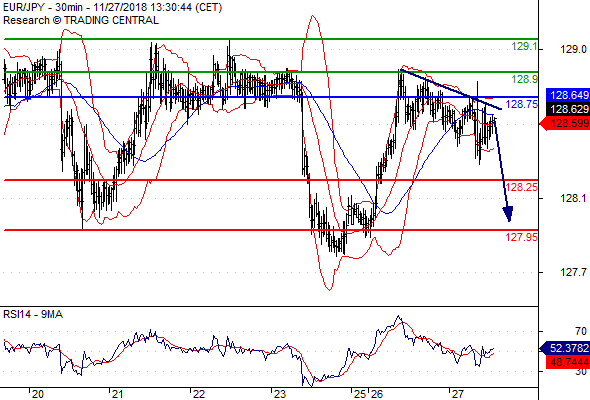
Task: Select the blue 128.649 price tag
Action: click(x=568, y=95)
